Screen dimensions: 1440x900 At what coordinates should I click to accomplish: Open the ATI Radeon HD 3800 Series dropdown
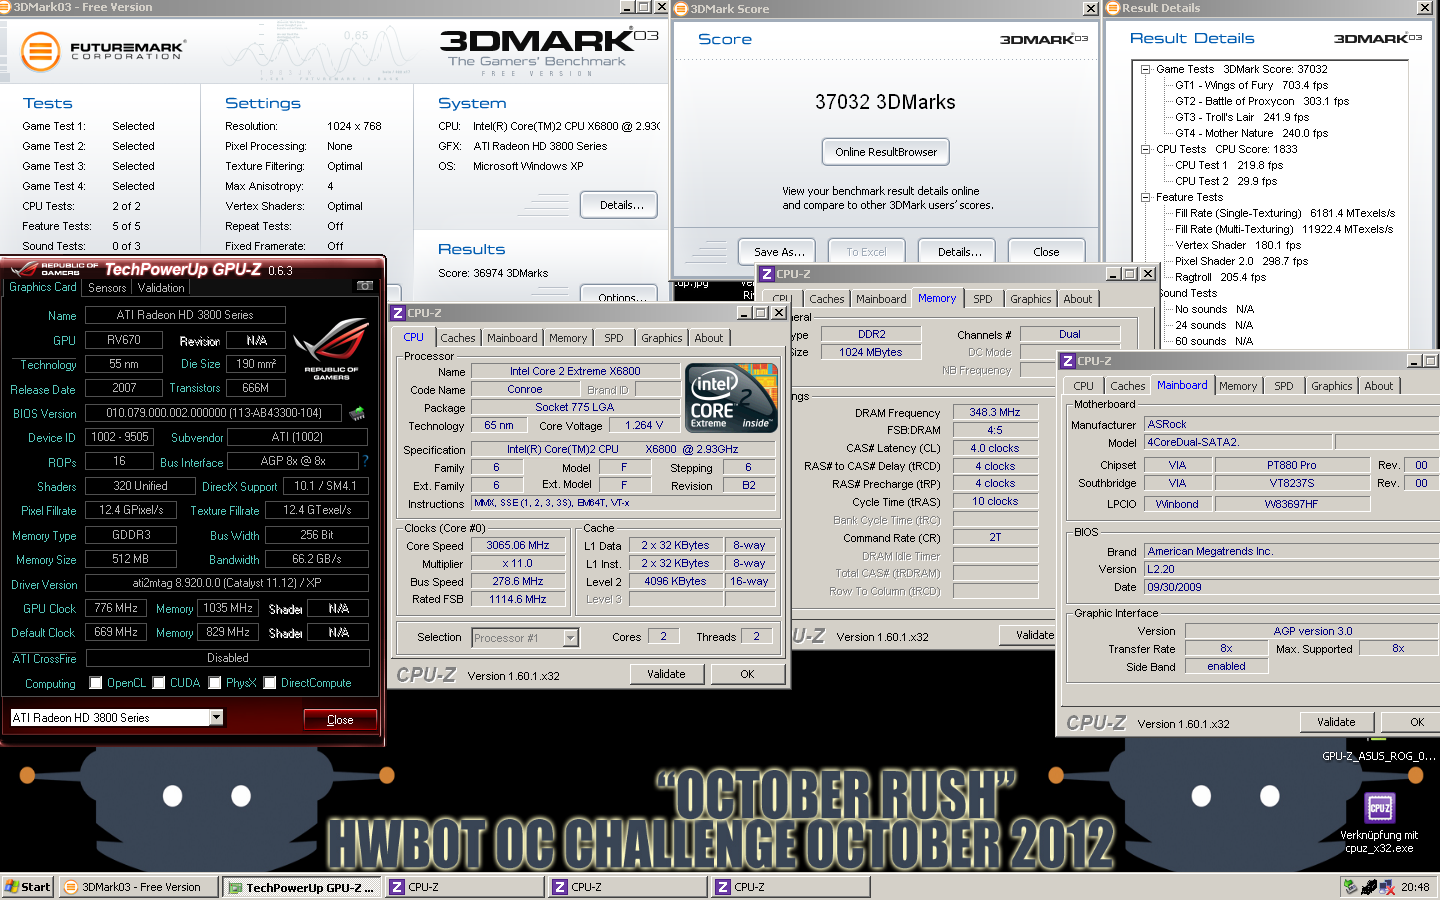pyautogui.click(x=216, y=717)
